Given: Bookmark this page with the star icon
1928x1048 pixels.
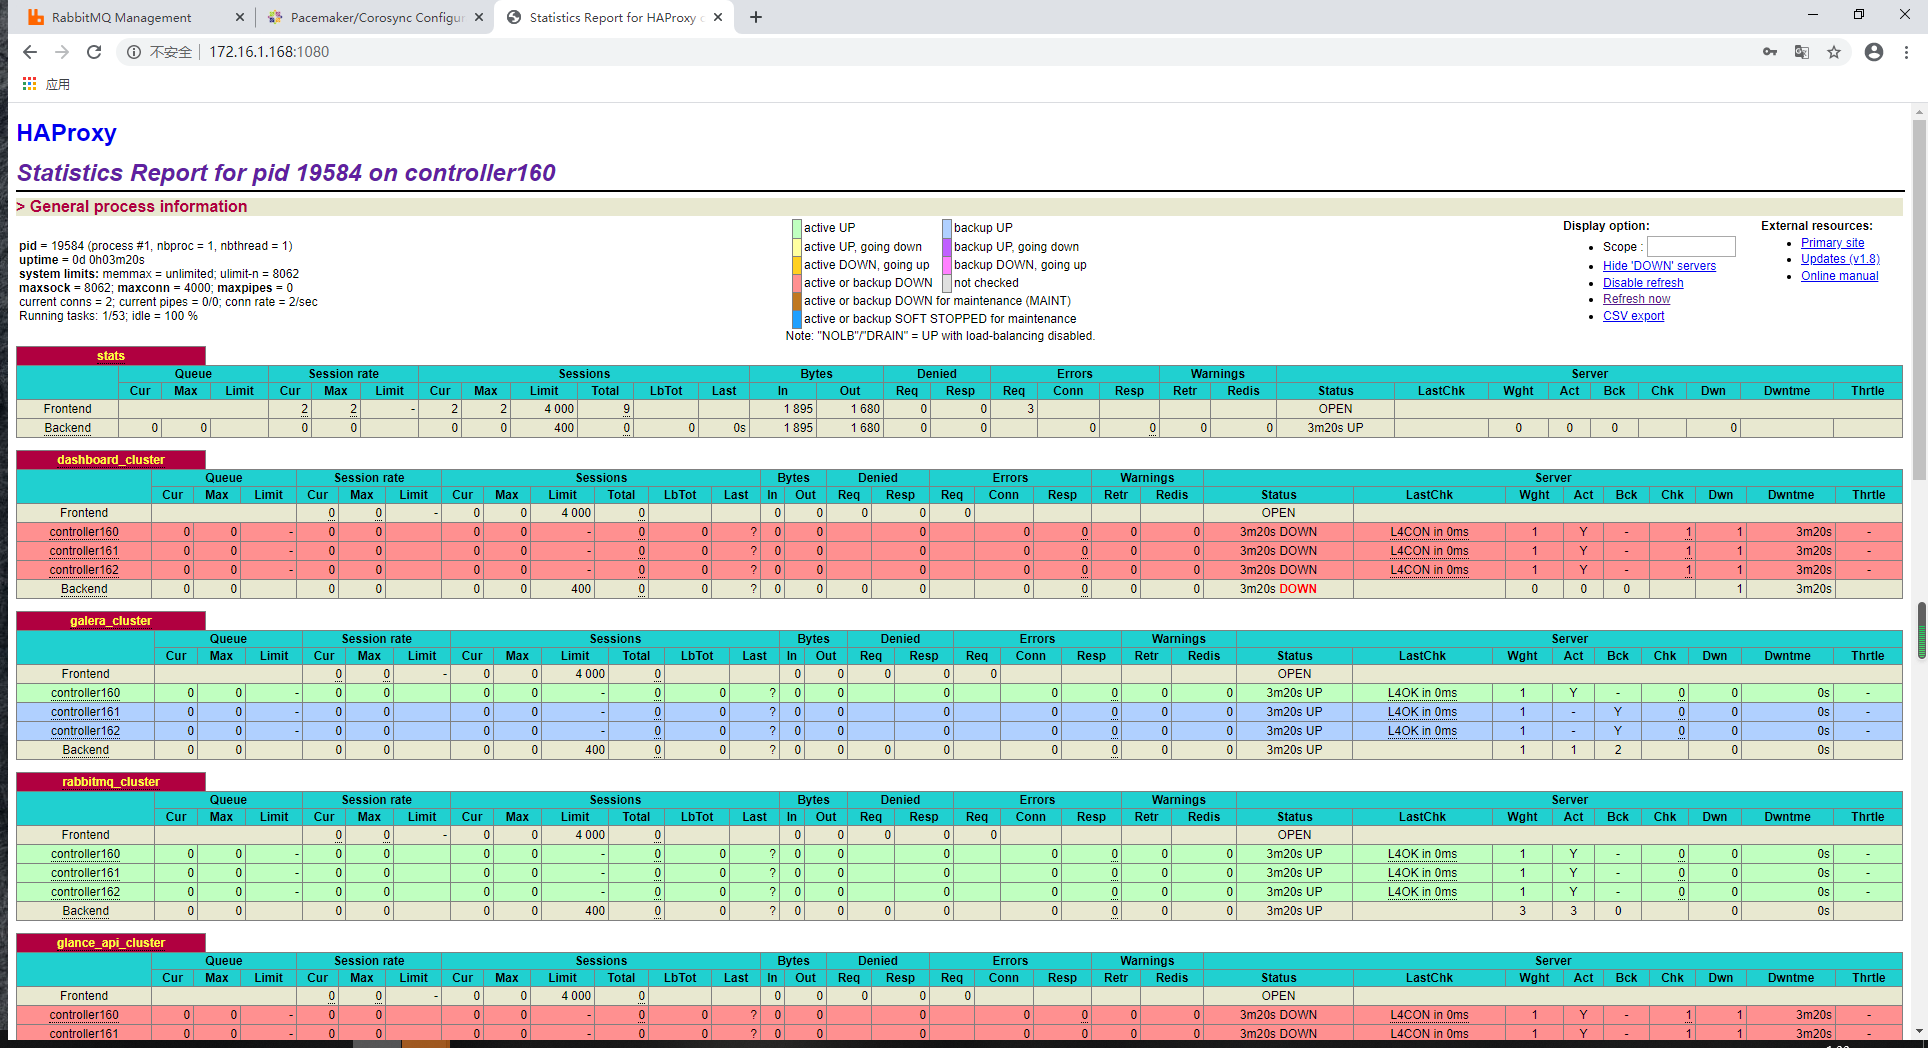Looking at the screenshot, I should pyautogui.click(x=1835, y=51).
